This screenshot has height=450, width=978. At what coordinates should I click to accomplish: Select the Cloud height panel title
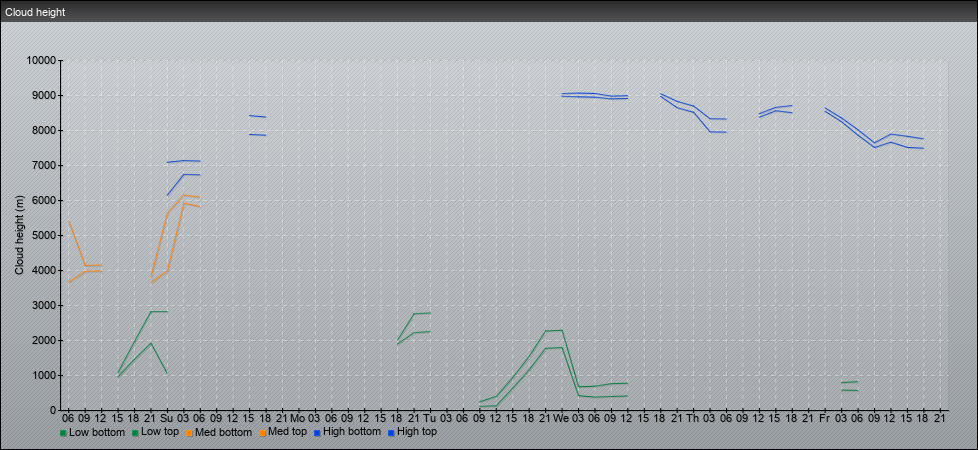coord(35,12)
